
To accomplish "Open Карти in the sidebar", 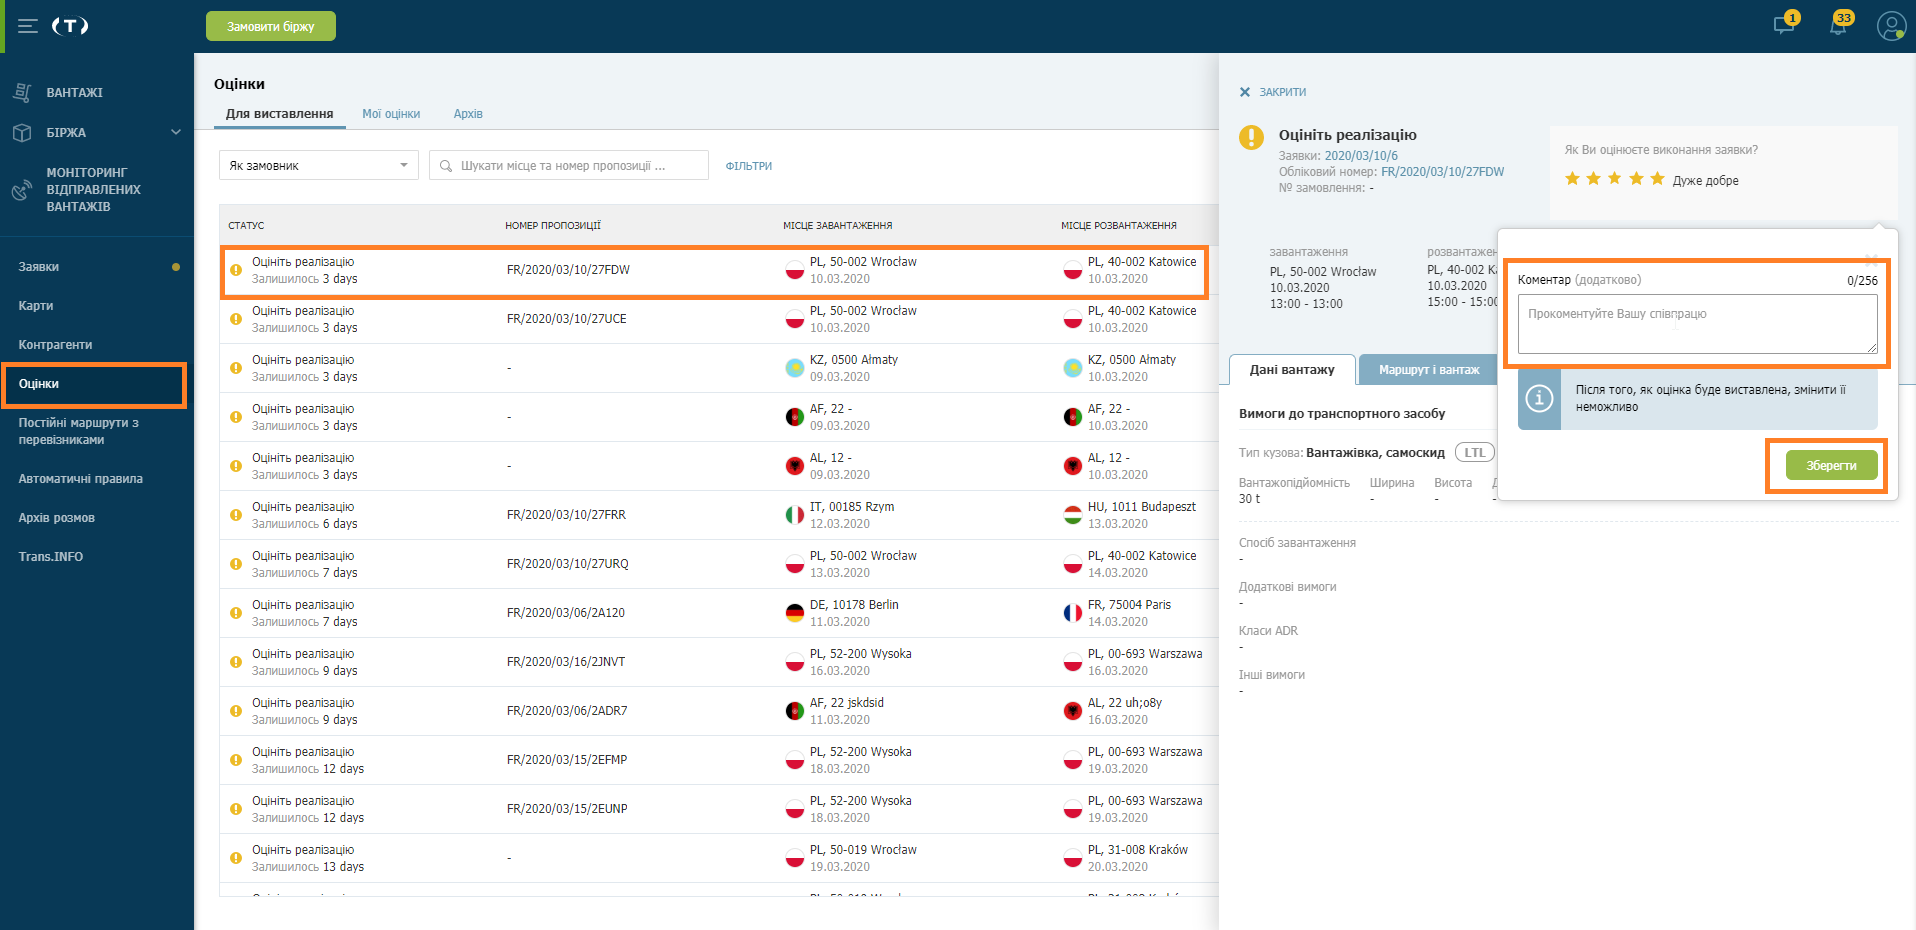I will 36,306.
